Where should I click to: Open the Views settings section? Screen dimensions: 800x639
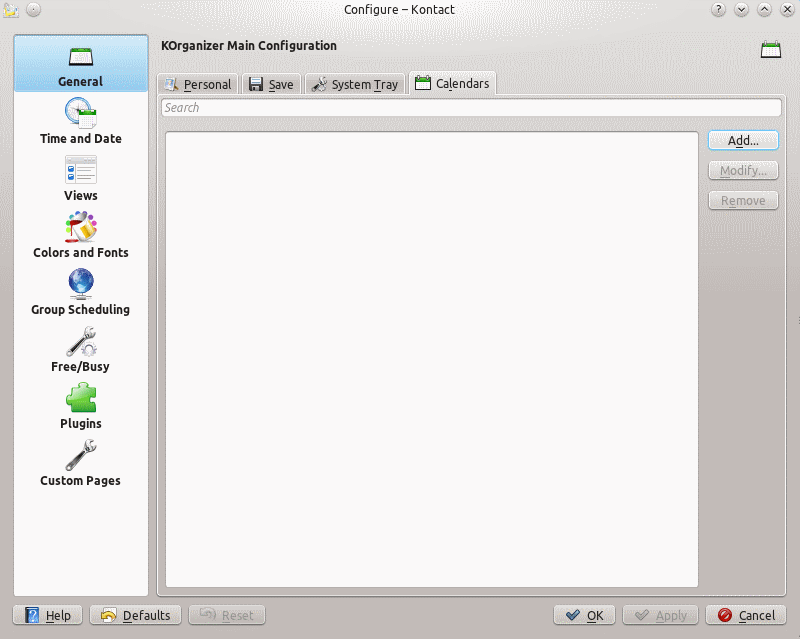pyautogui.click(x=81, y=178)
